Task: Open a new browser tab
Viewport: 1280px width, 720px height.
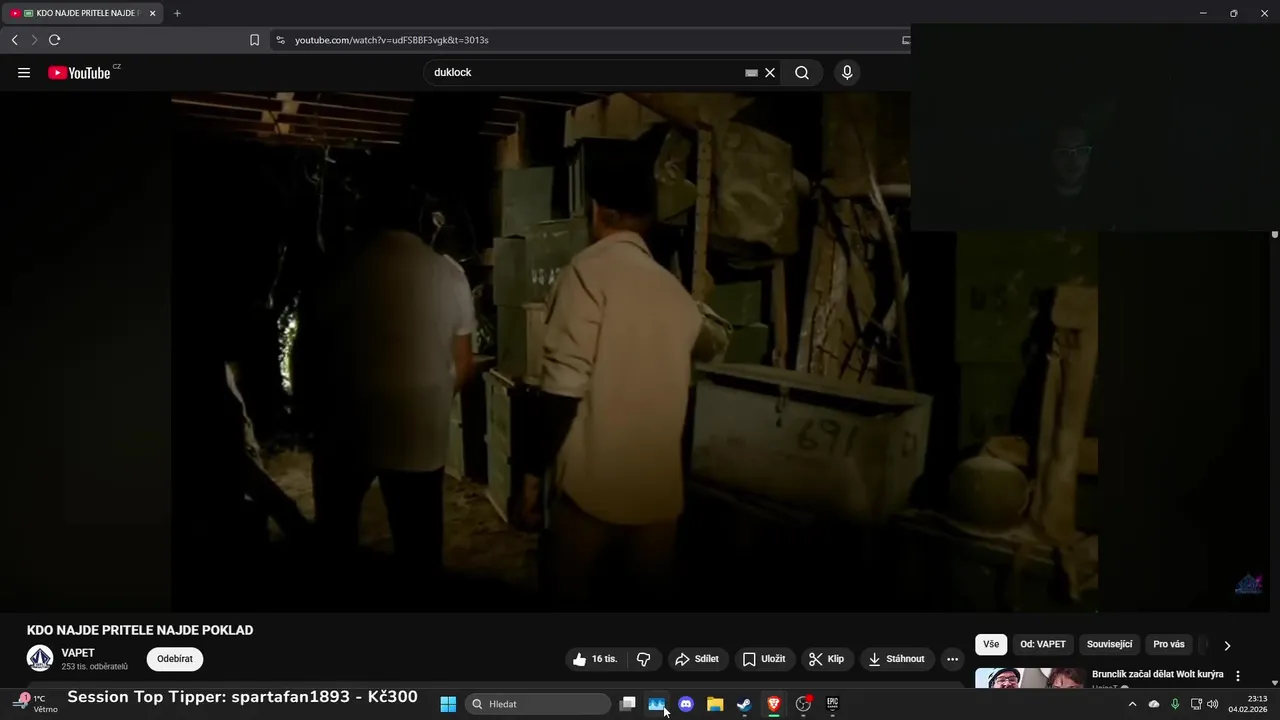Action: coord(177,13)
